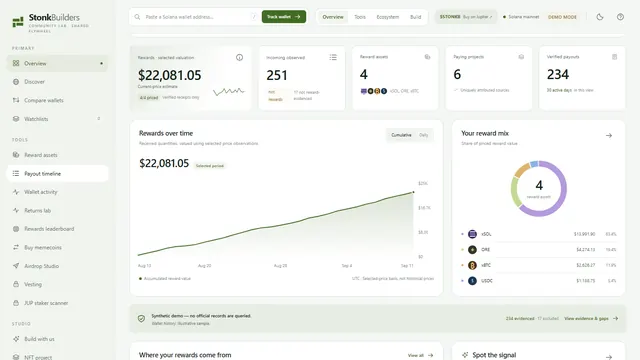Switch to the Ecosystem top tab

point(388,17)
